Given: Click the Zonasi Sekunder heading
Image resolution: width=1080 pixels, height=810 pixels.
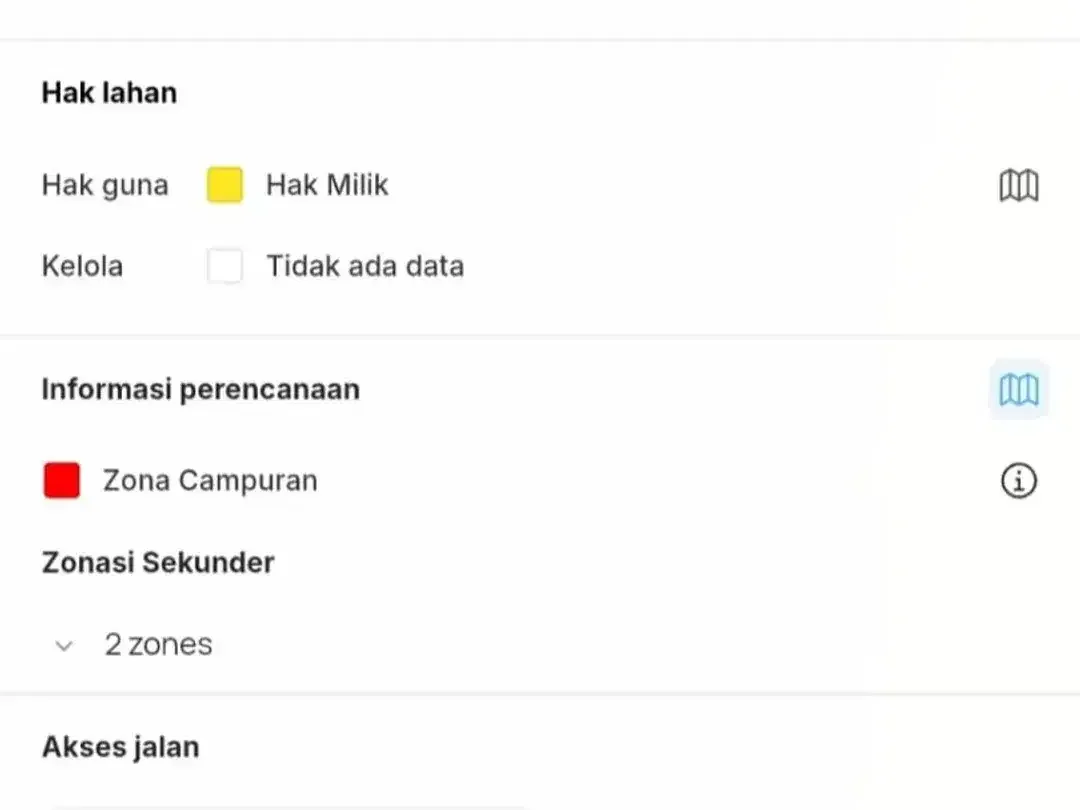Looking at the screenshot, I should pos(158,562).
